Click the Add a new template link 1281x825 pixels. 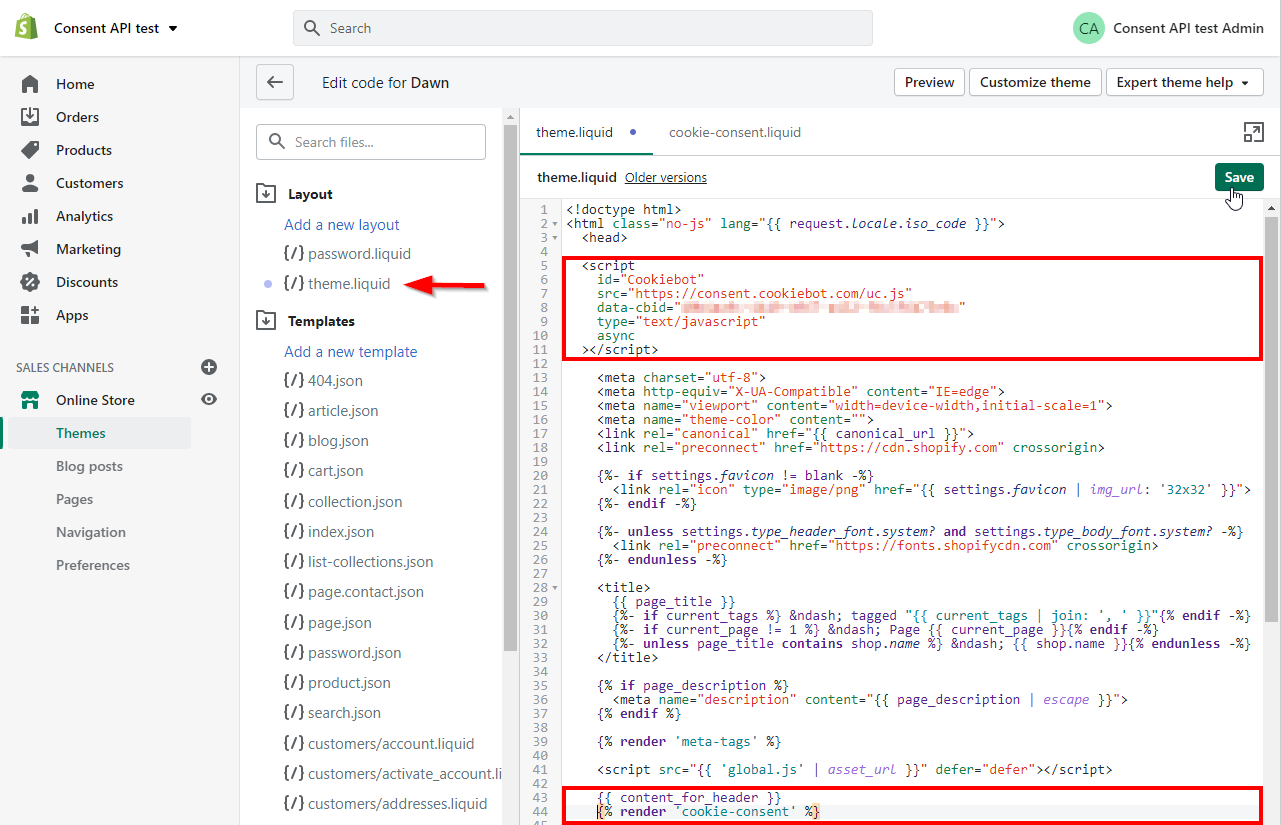[x=351, y=352]
